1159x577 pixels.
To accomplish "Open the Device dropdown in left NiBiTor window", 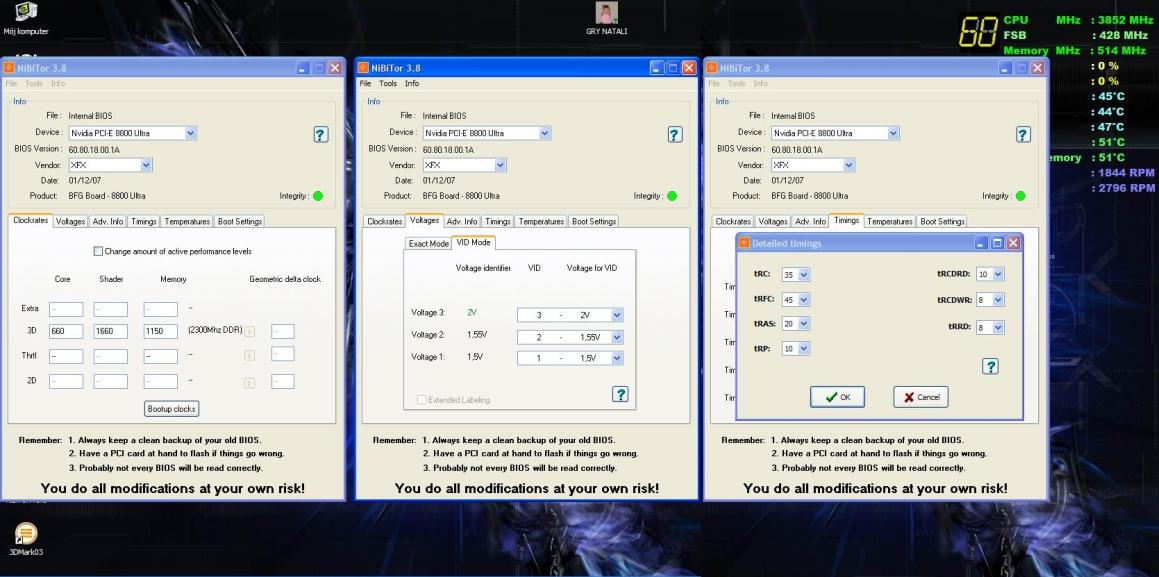I will (x=191, y=133).
